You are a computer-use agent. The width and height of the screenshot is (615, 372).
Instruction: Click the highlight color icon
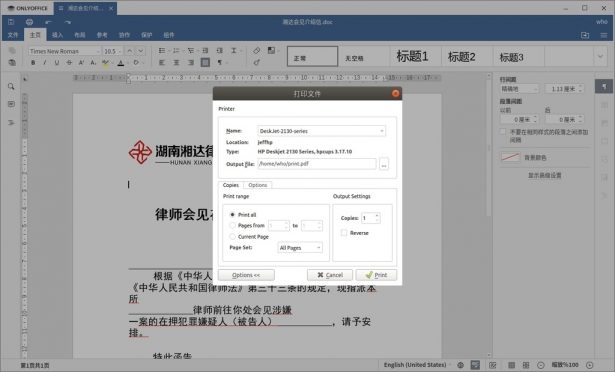105,63
